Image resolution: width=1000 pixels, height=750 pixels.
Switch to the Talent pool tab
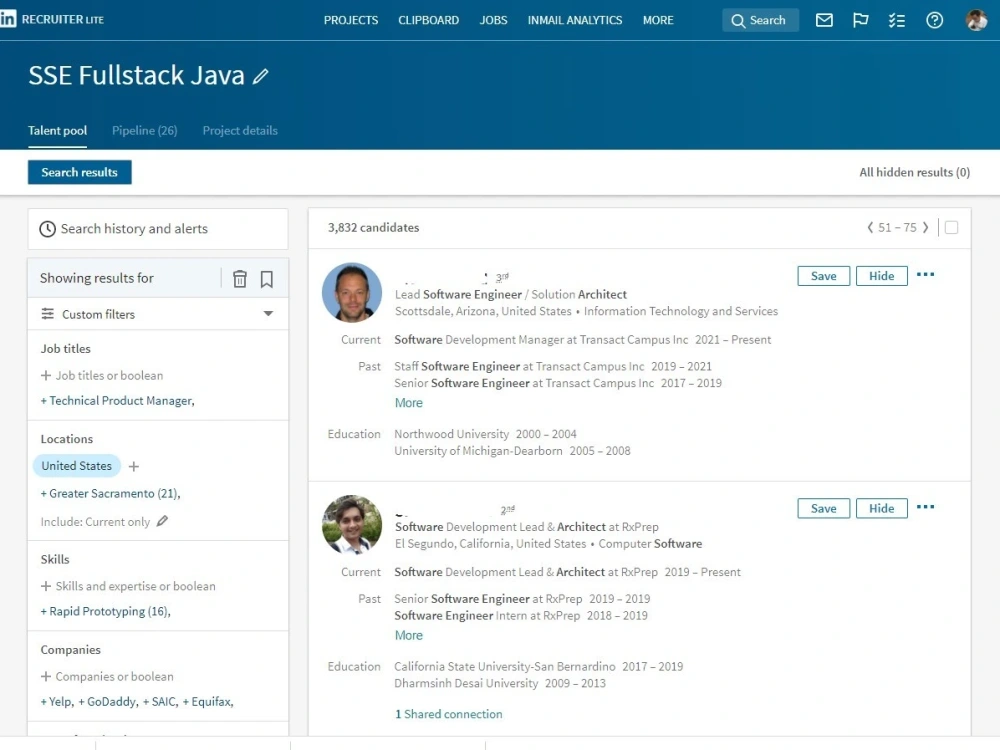[x=57, y=131]
